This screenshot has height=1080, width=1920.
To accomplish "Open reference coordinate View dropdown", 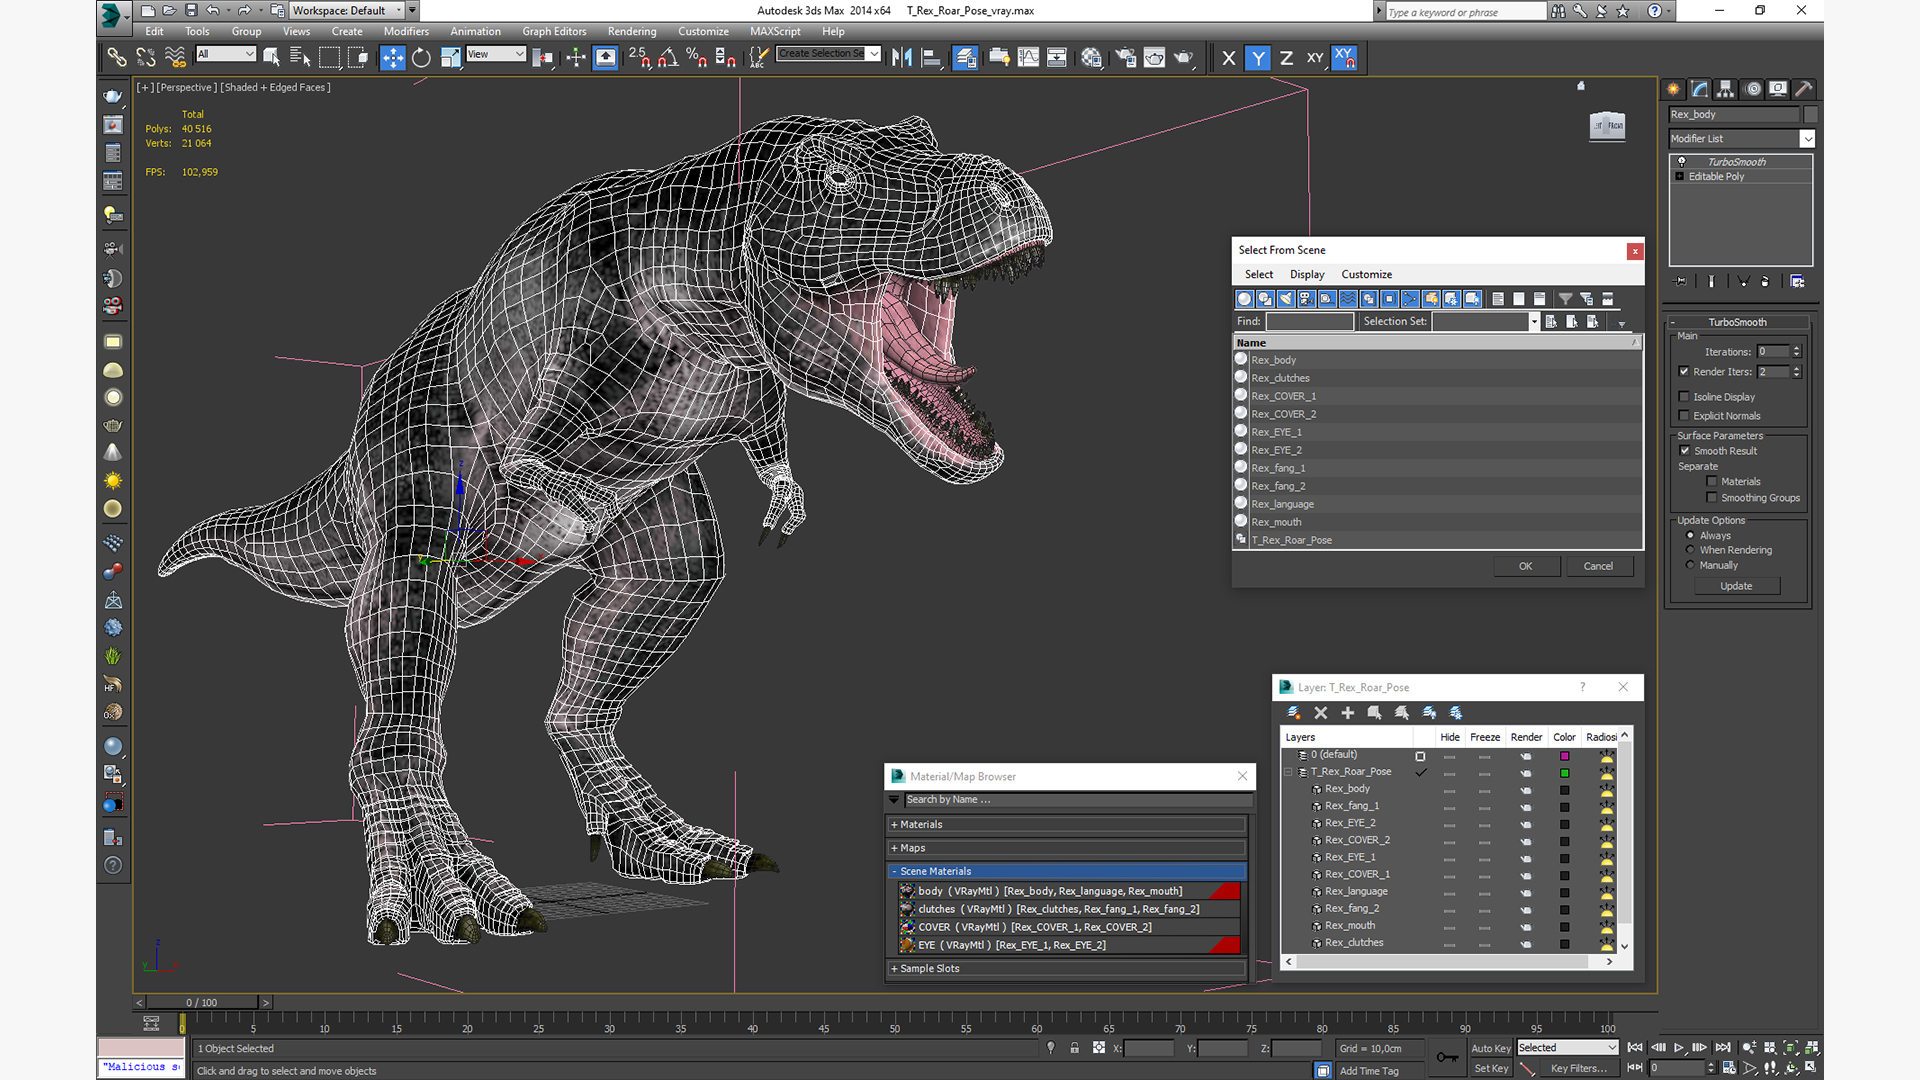I will [496, 54].
